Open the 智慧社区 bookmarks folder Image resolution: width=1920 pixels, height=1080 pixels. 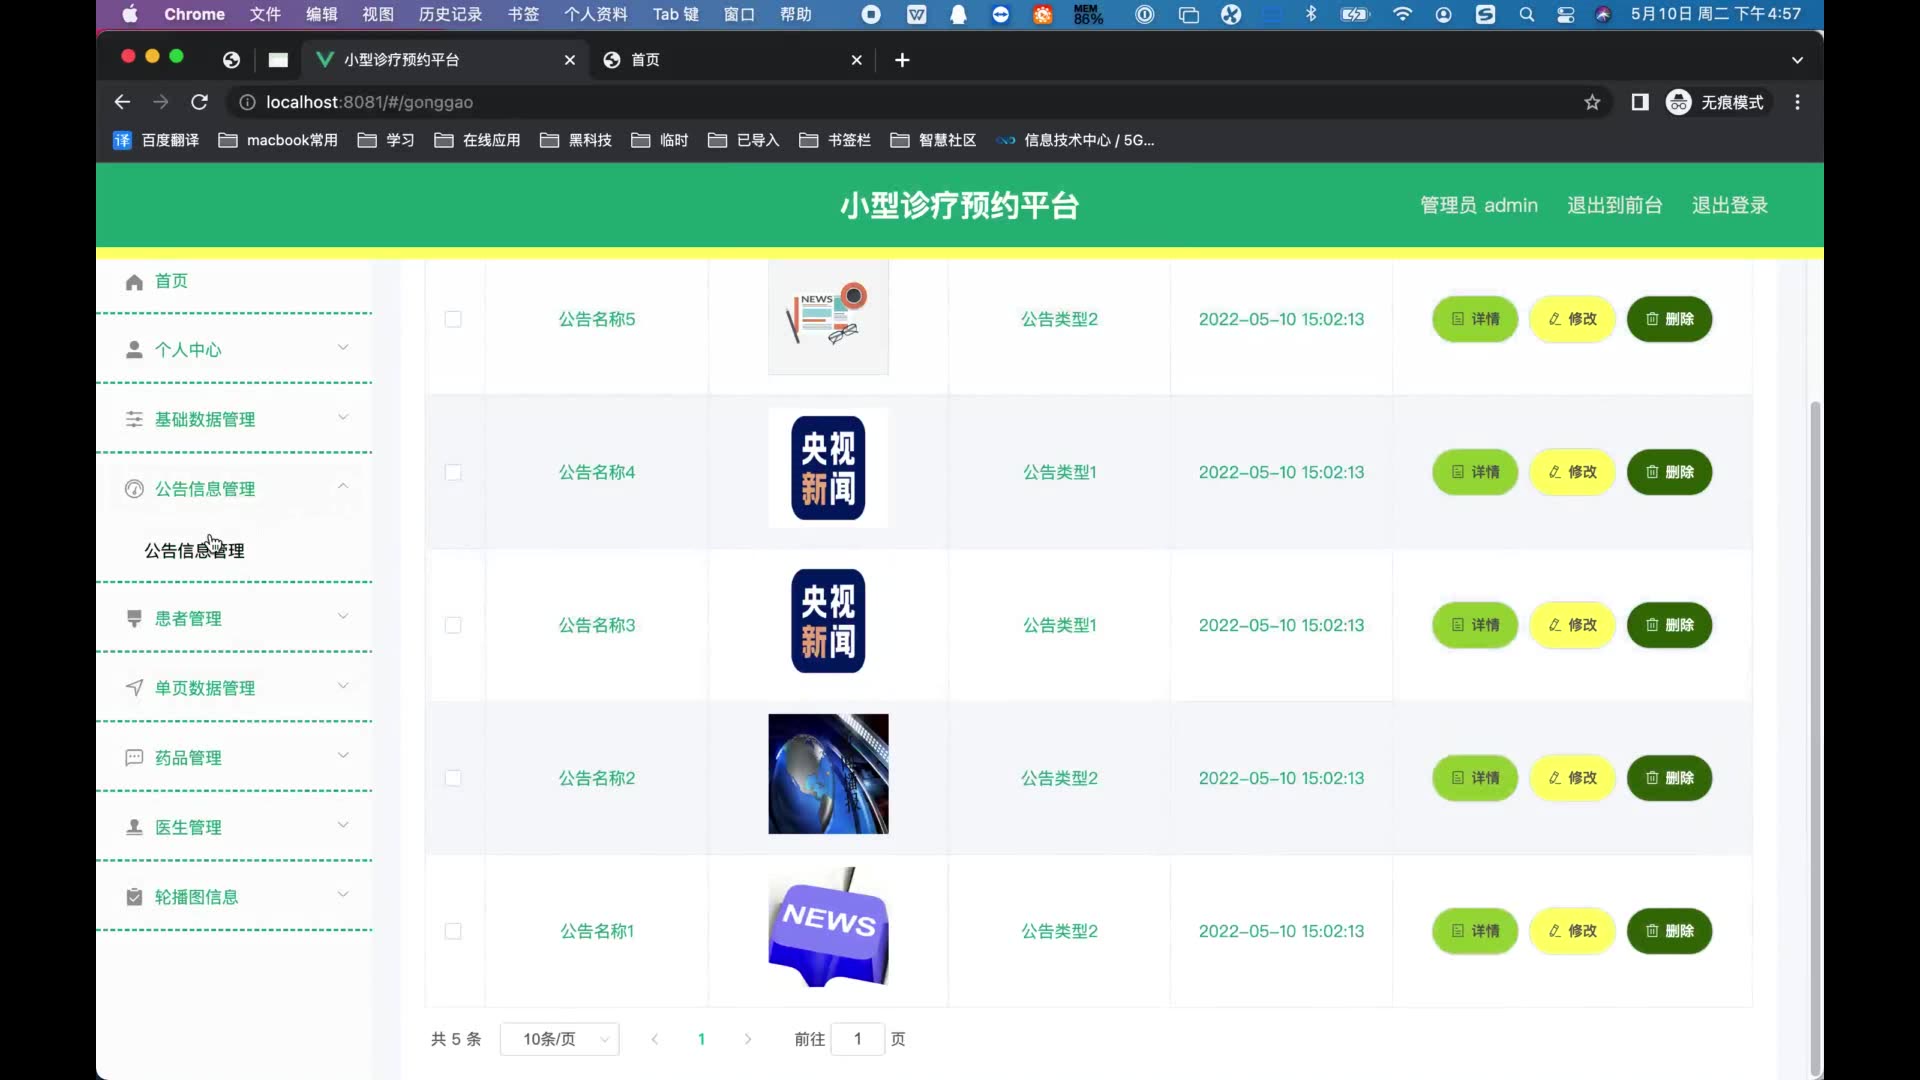(933, 140)
